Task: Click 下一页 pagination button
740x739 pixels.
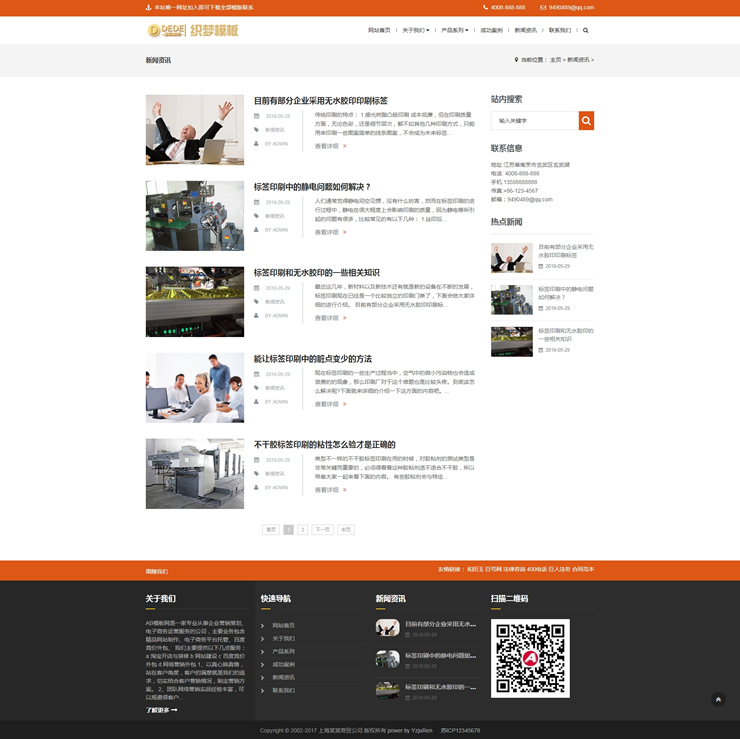Action: click(322, 530)
